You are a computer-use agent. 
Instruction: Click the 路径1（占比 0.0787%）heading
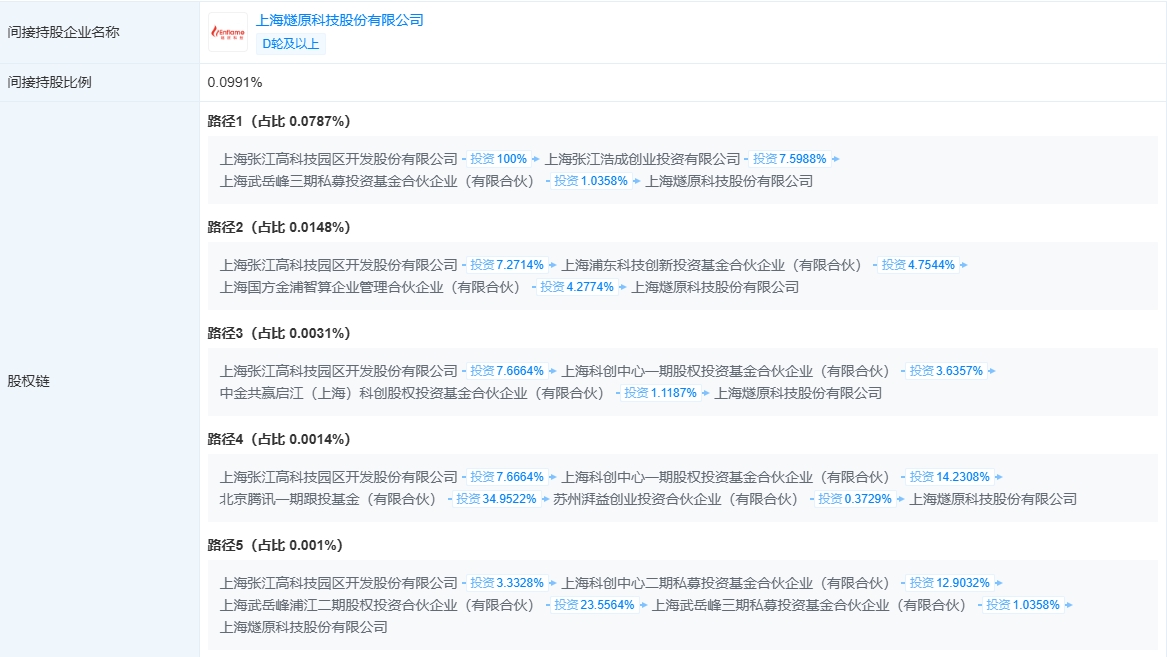279,121
